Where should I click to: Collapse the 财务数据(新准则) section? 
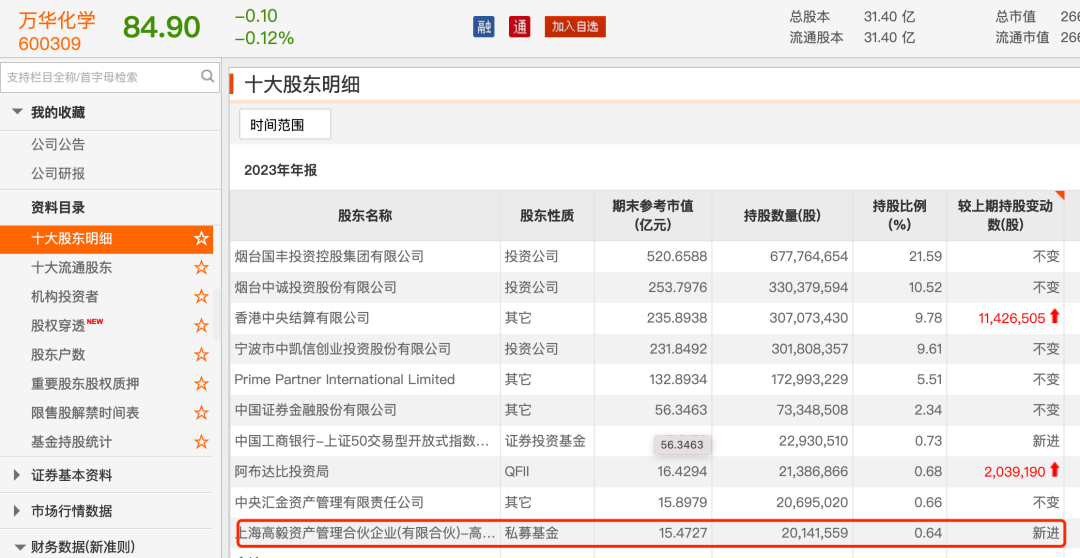click(18, 548)
